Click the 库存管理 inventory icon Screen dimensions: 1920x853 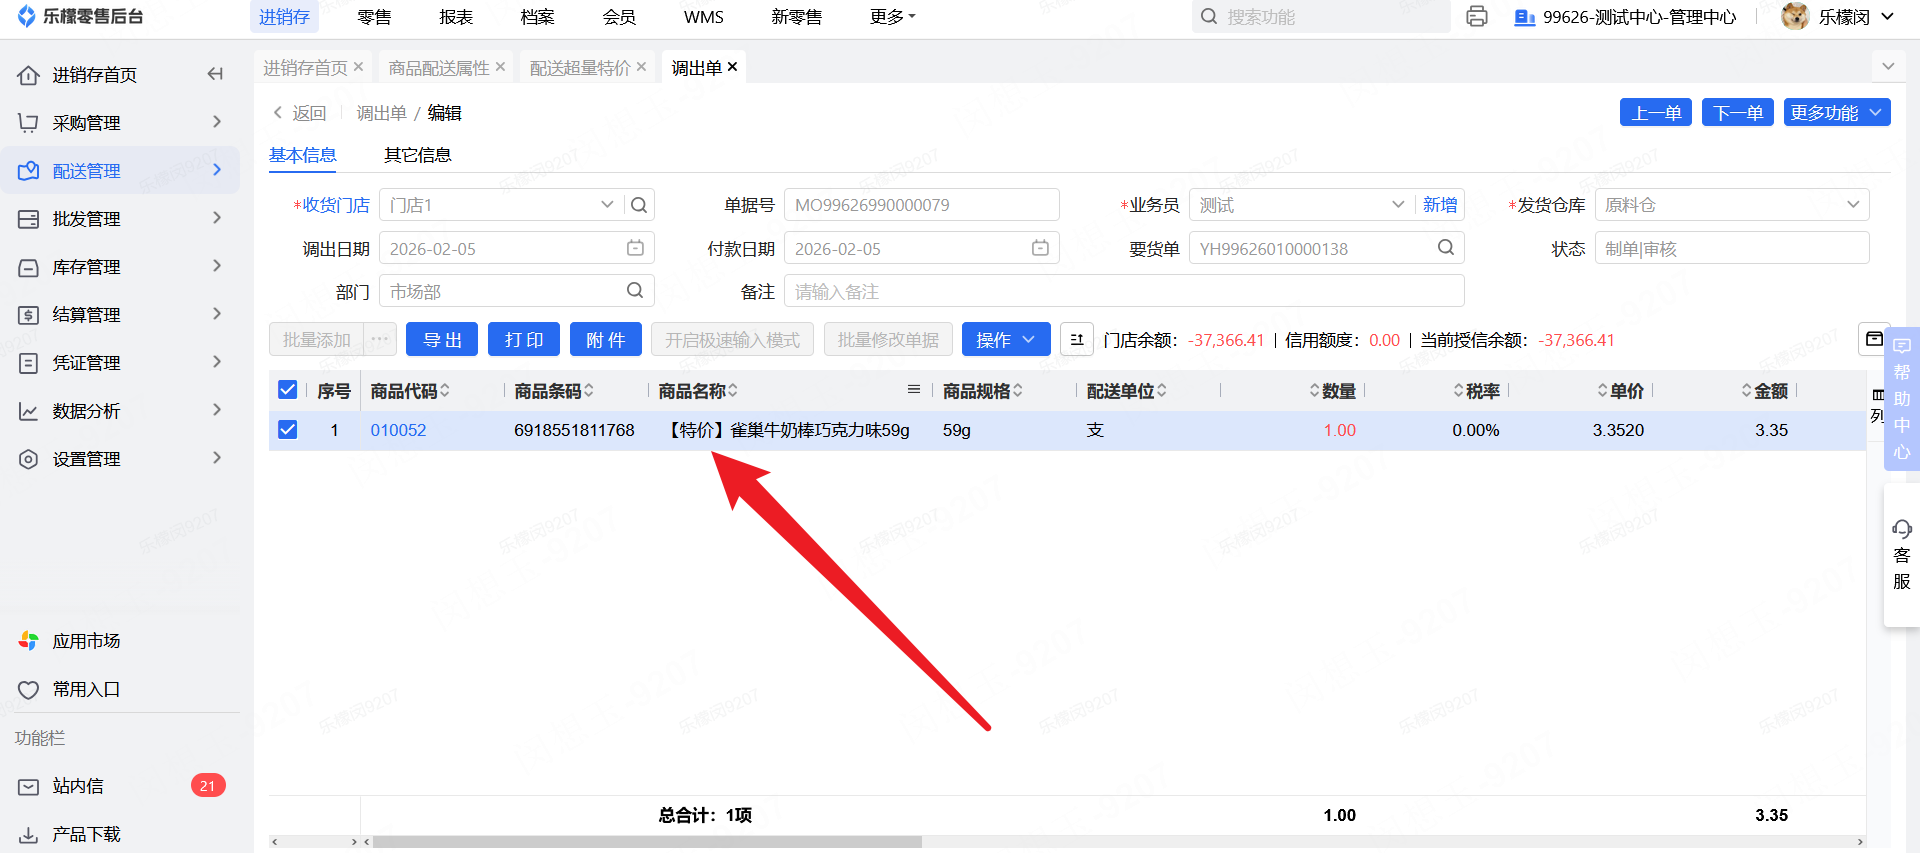click(28, 267)
